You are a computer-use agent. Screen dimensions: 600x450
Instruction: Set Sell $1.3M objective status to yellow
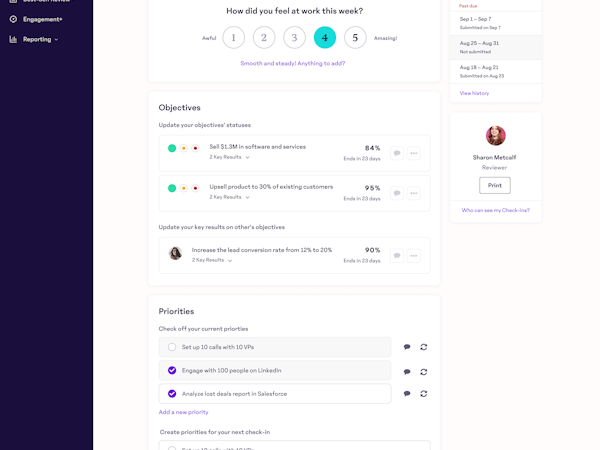(184, 148)
